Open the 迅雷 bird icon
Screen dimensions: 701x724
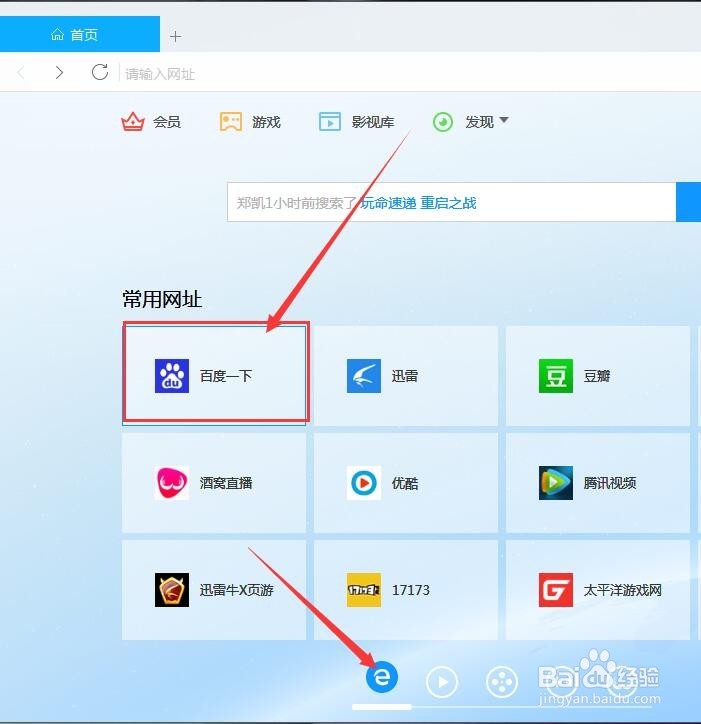tap(364, 376)
